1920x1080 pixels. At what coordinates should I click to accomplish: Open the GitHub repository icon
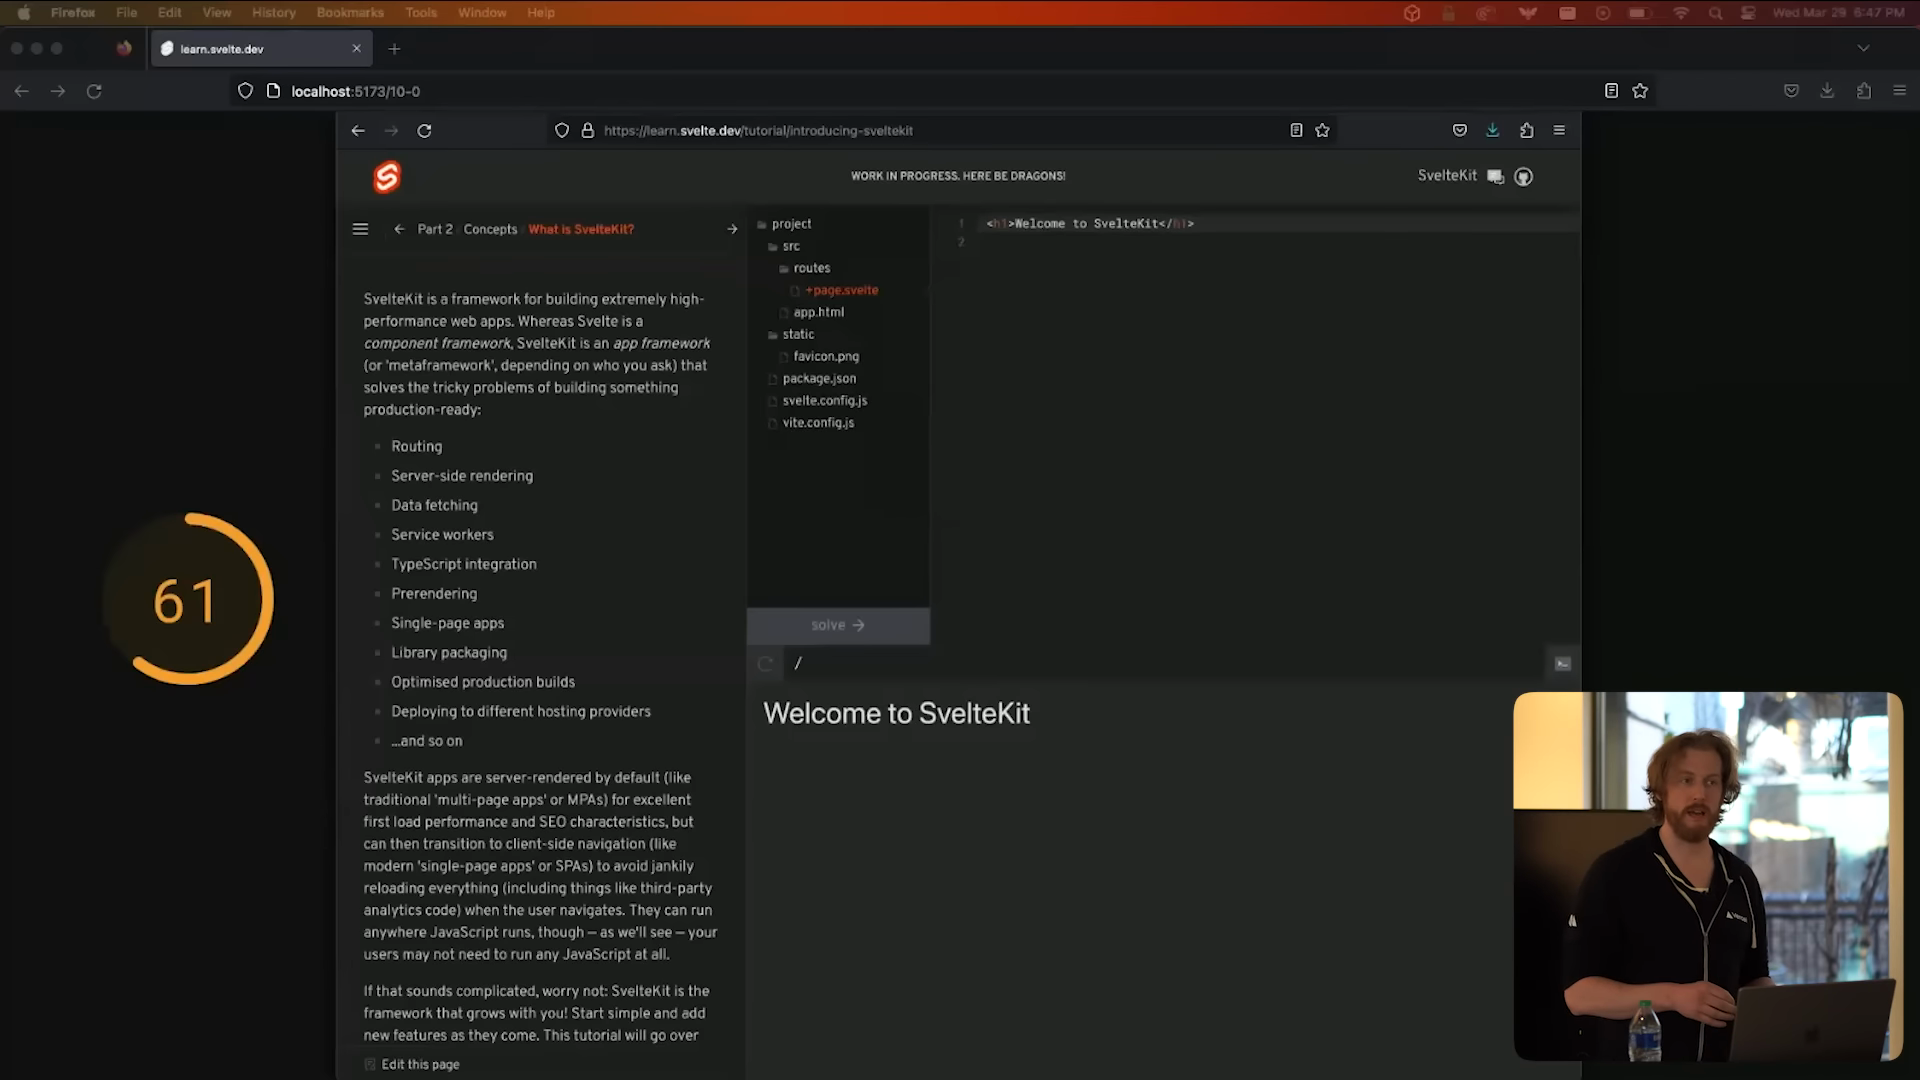pos(1523,177)
